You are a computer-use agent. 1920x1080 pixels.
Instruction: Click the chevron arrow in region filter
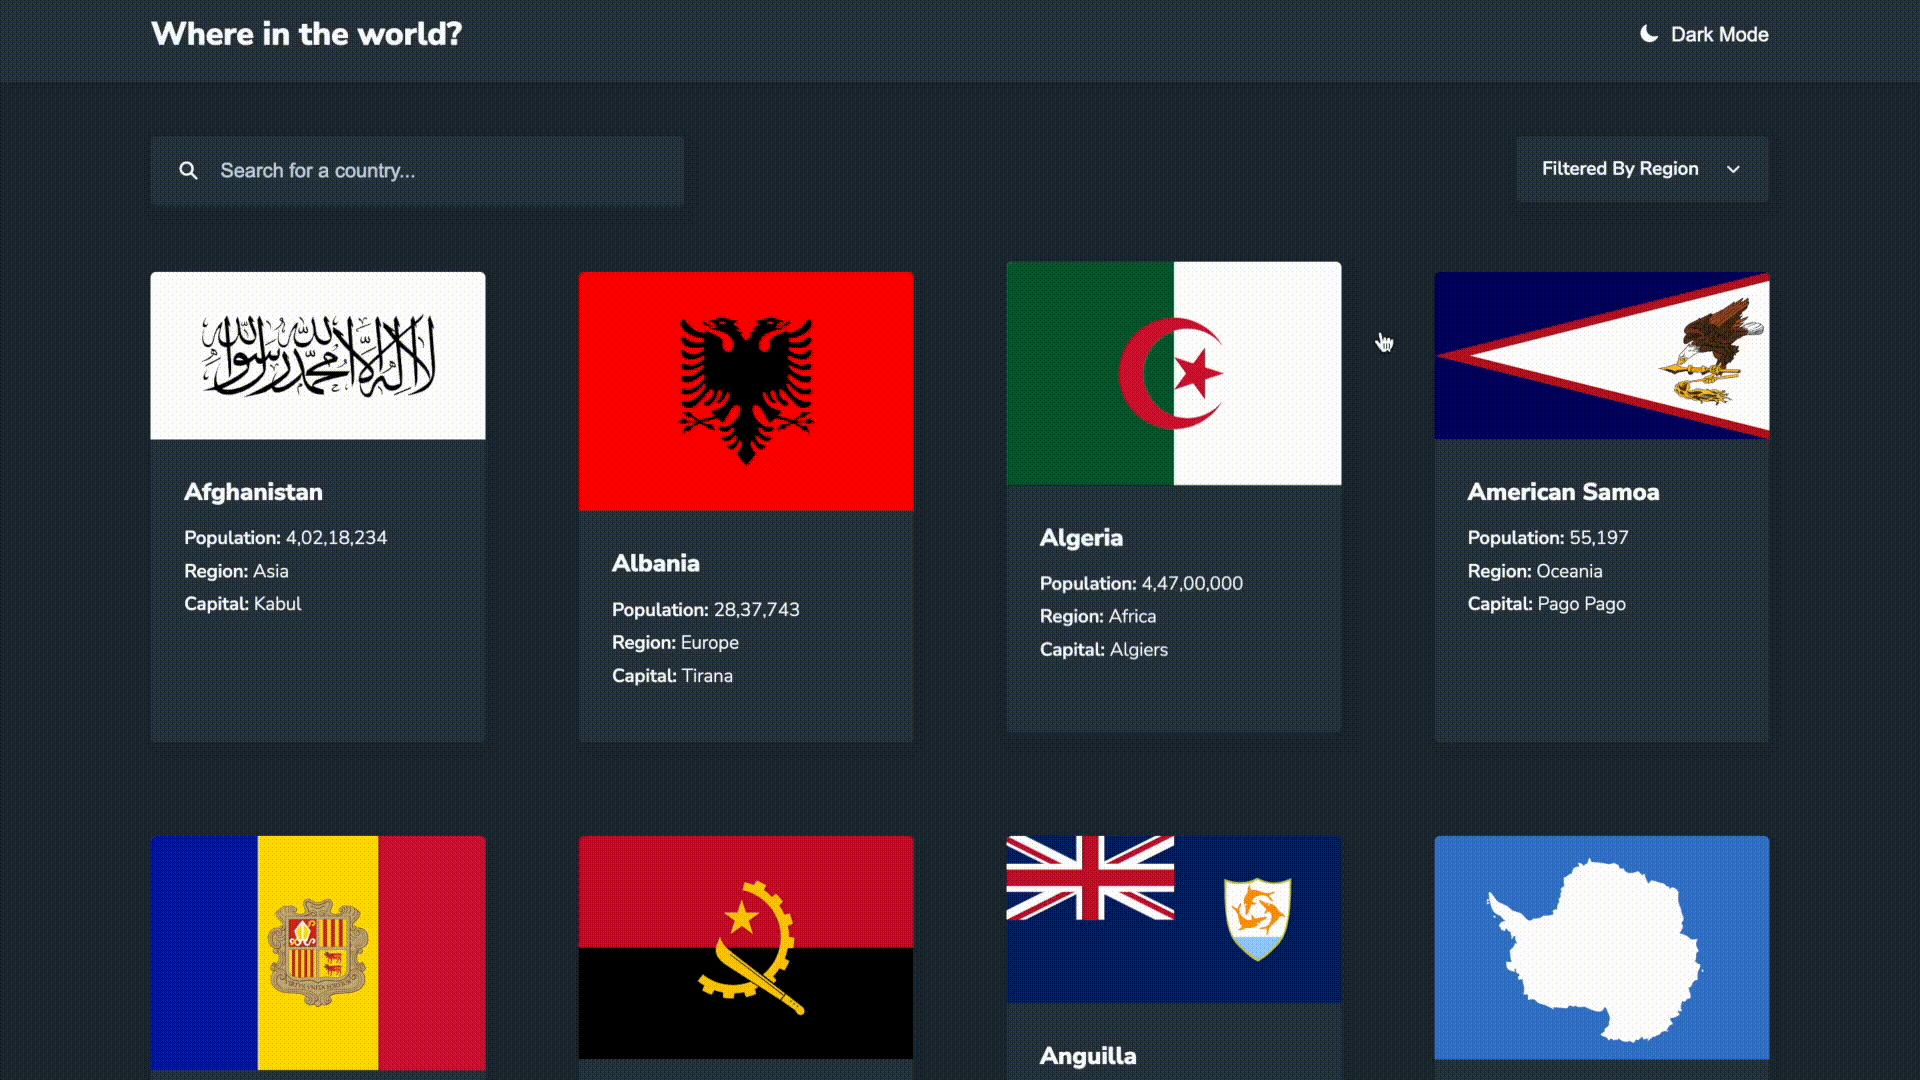click(1733, 169)
